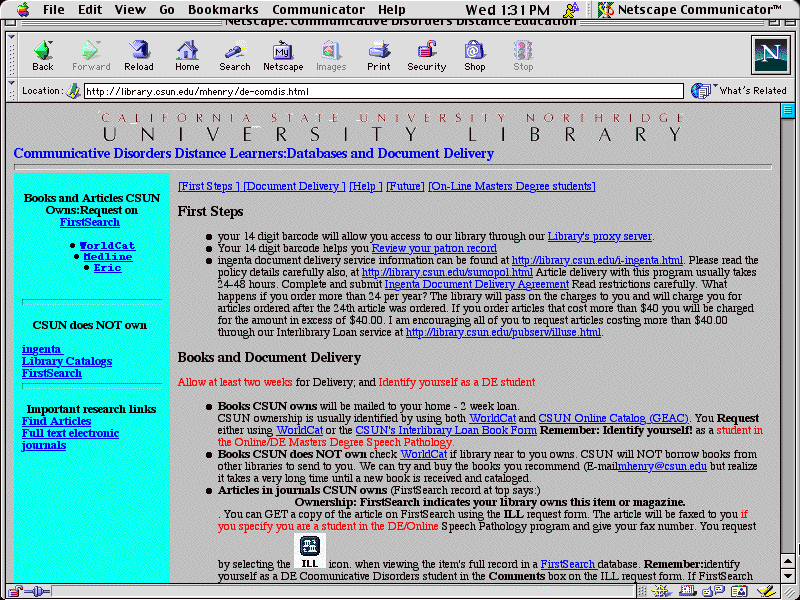Click the Stop traffic-light icon
Viewport: 800px width, 600px height.
coord(523,55)
